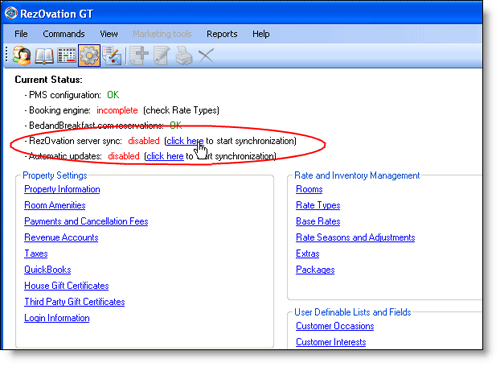Open Rate Seasons and Adjustments link
500x367 pixels.
pos(355,237)
